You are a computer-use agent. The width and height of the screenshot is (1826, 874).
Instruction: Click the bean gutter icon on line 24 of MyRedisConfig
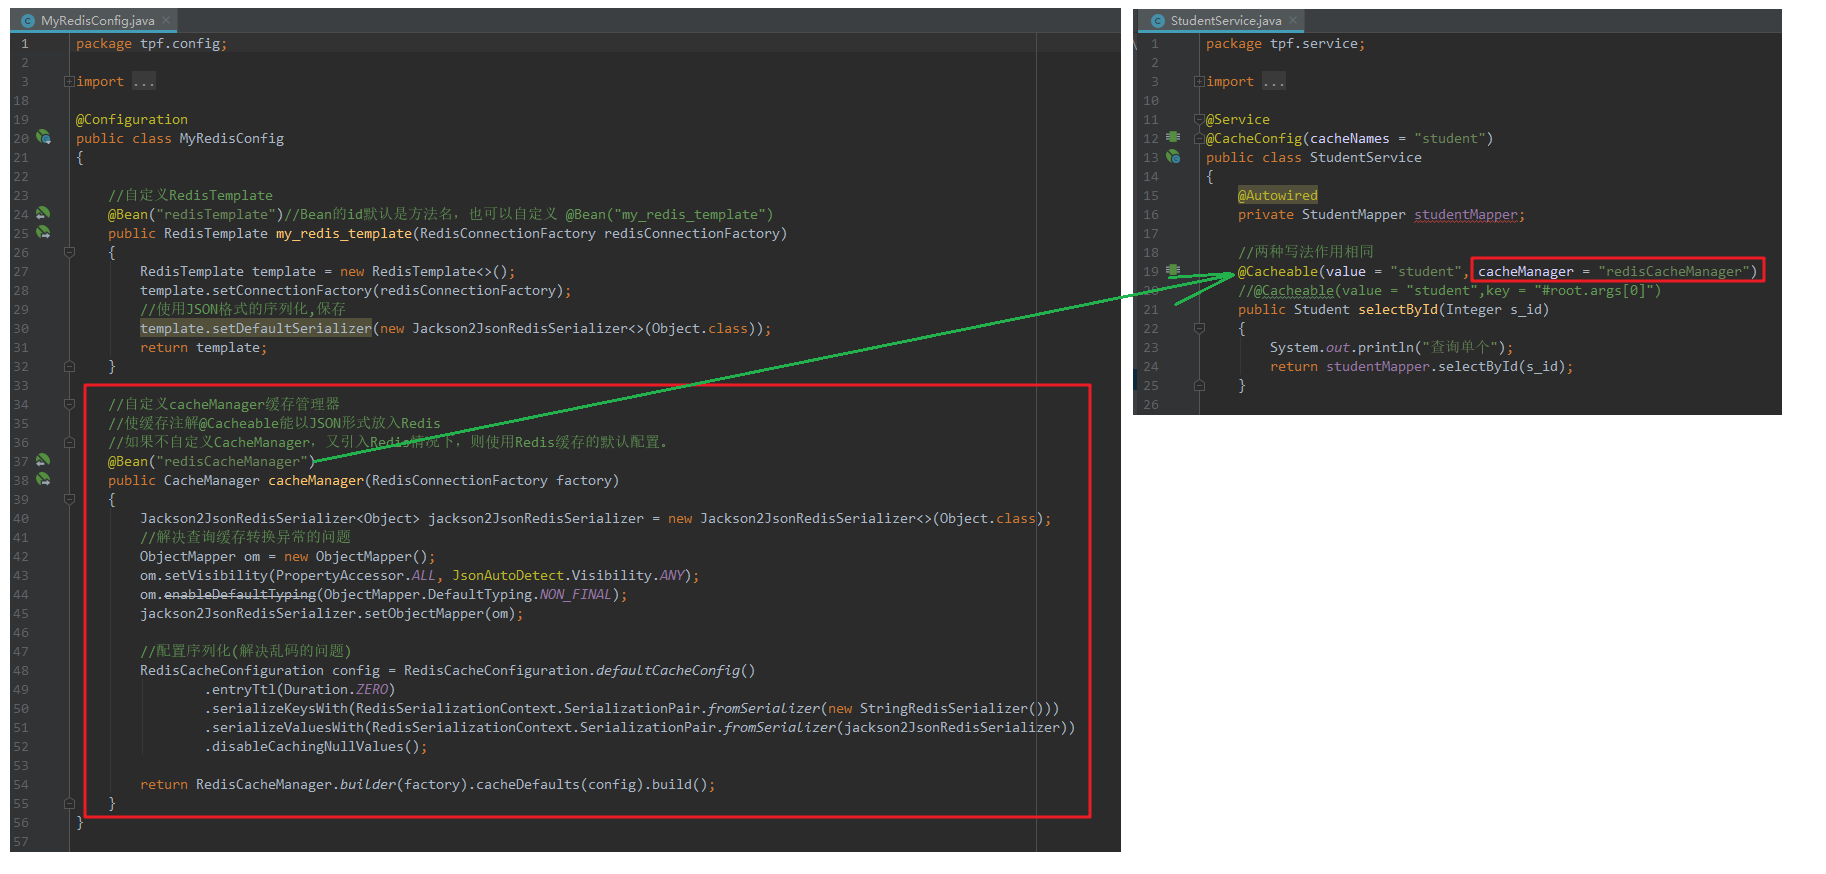[x=43, y=213]
